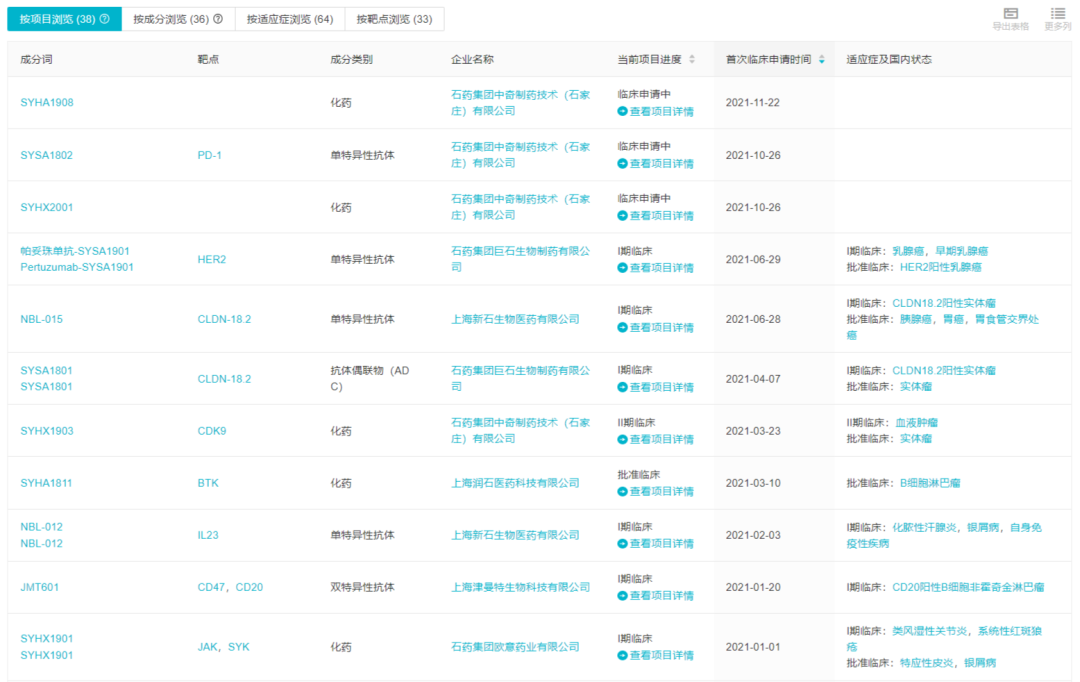This screenshot has width=1080, height=682.
Task: Select date cell 2021-11-22
Action: tap(753, 103)
